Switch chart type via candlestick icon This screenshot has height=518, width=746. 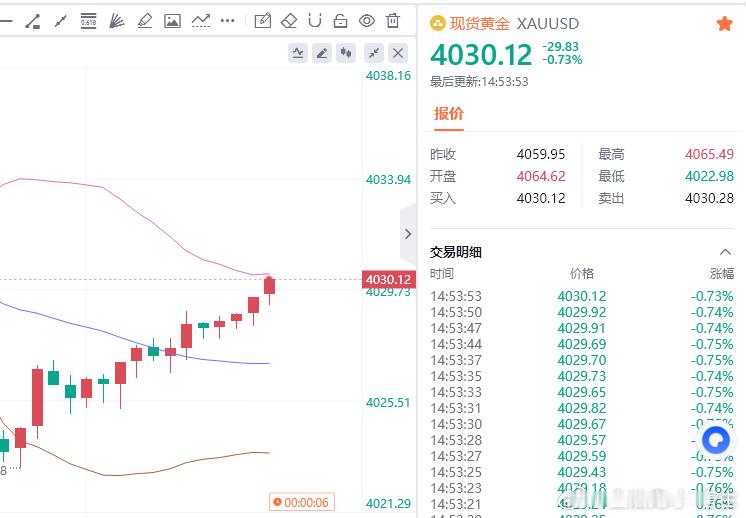tap(346, 53)
